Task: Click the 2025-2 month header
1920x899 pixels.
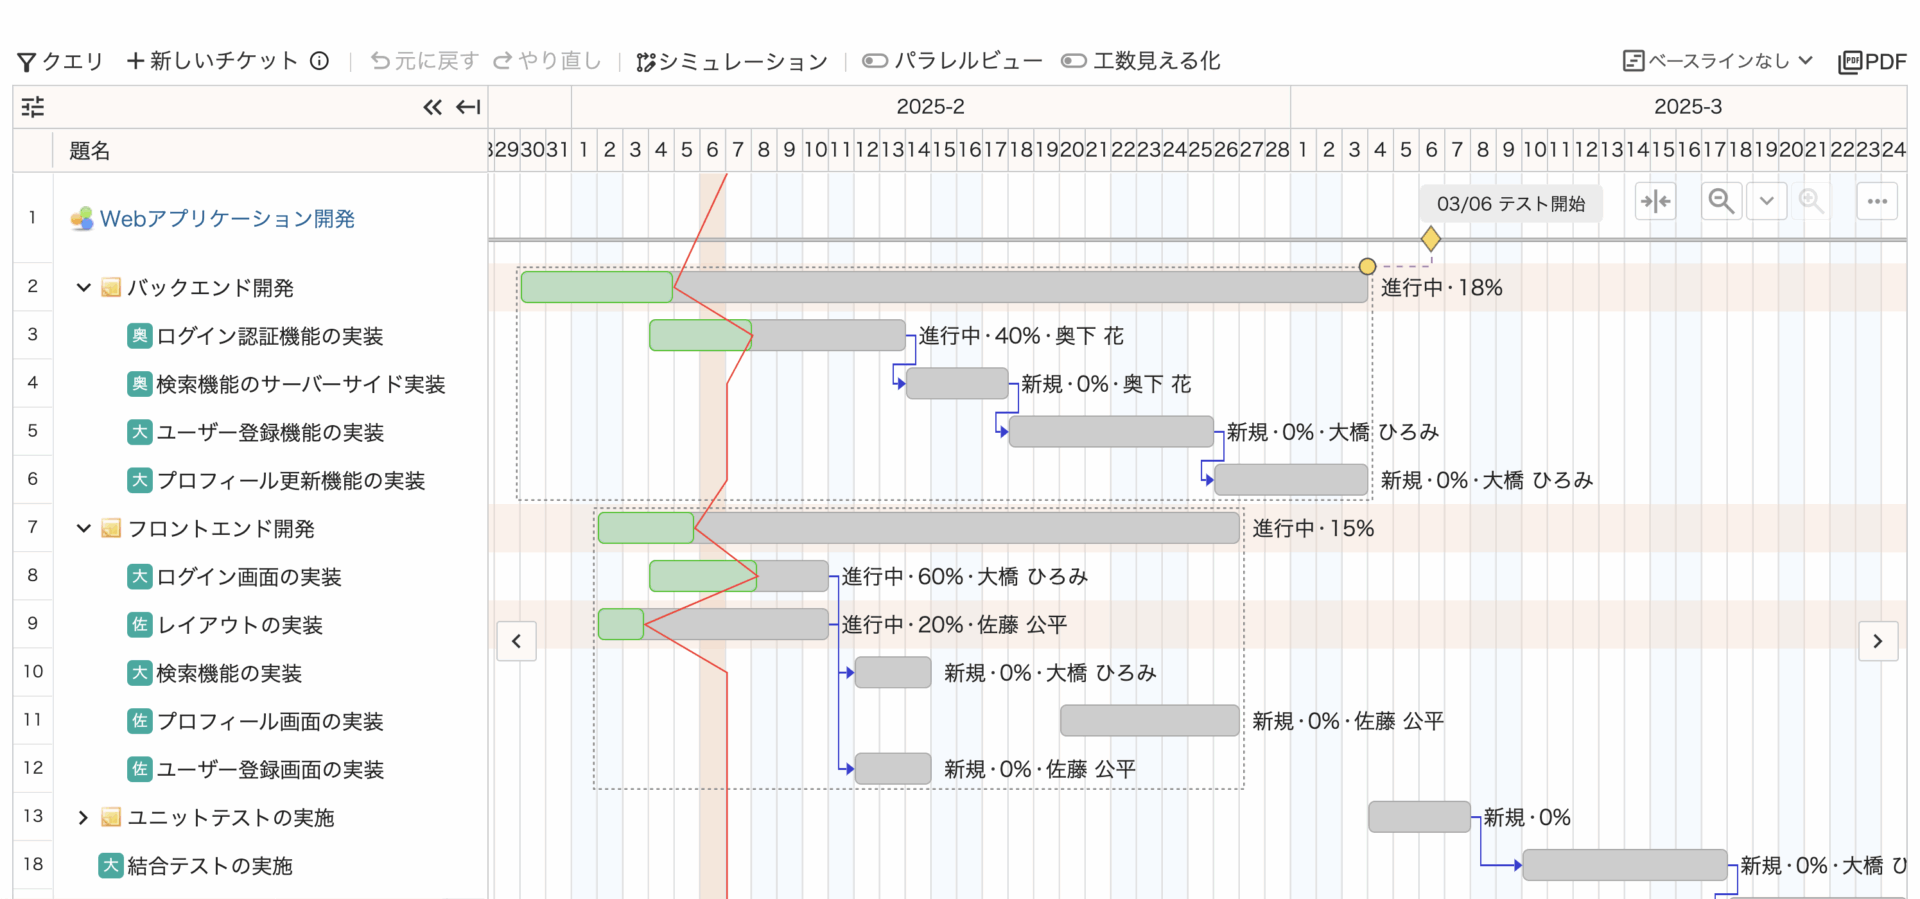Action: 930,107
